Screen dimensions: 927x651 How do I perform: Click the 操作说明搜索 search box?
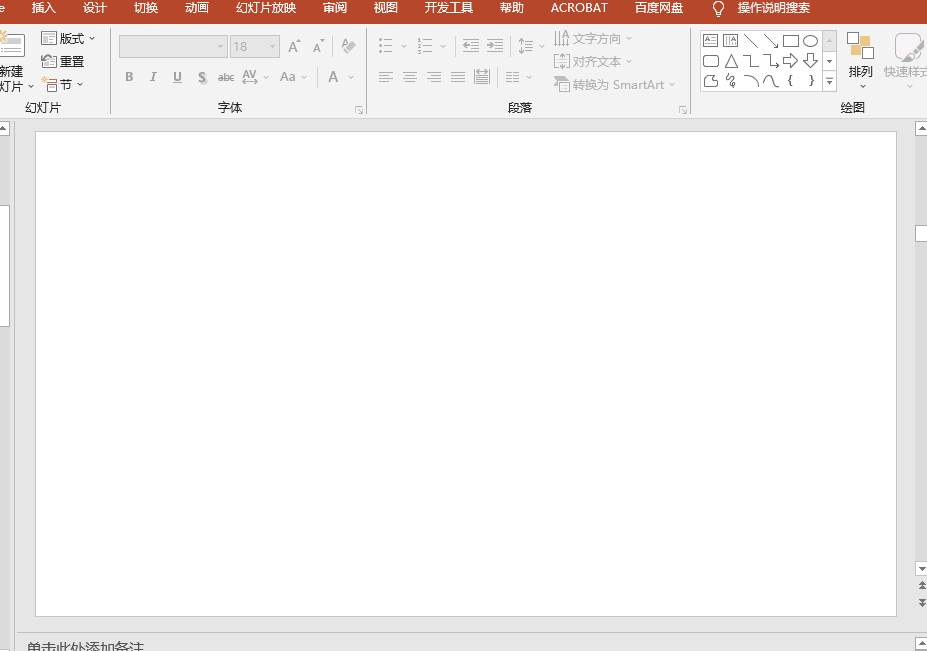[x=773, y=8]
